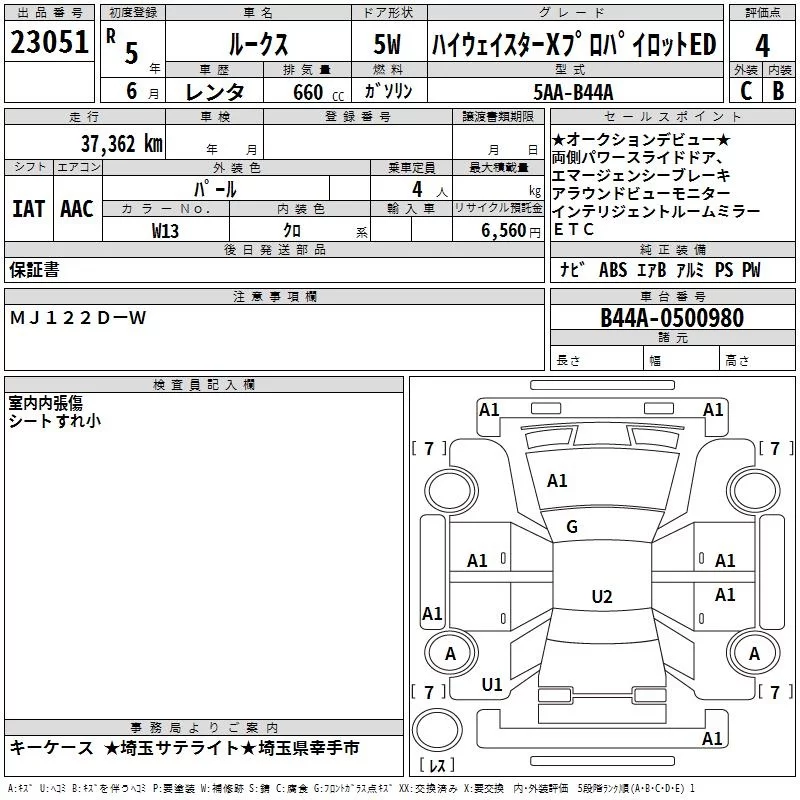Click ABS in genuine equipment
The image size is (800, 800).
tap(613, 270)
